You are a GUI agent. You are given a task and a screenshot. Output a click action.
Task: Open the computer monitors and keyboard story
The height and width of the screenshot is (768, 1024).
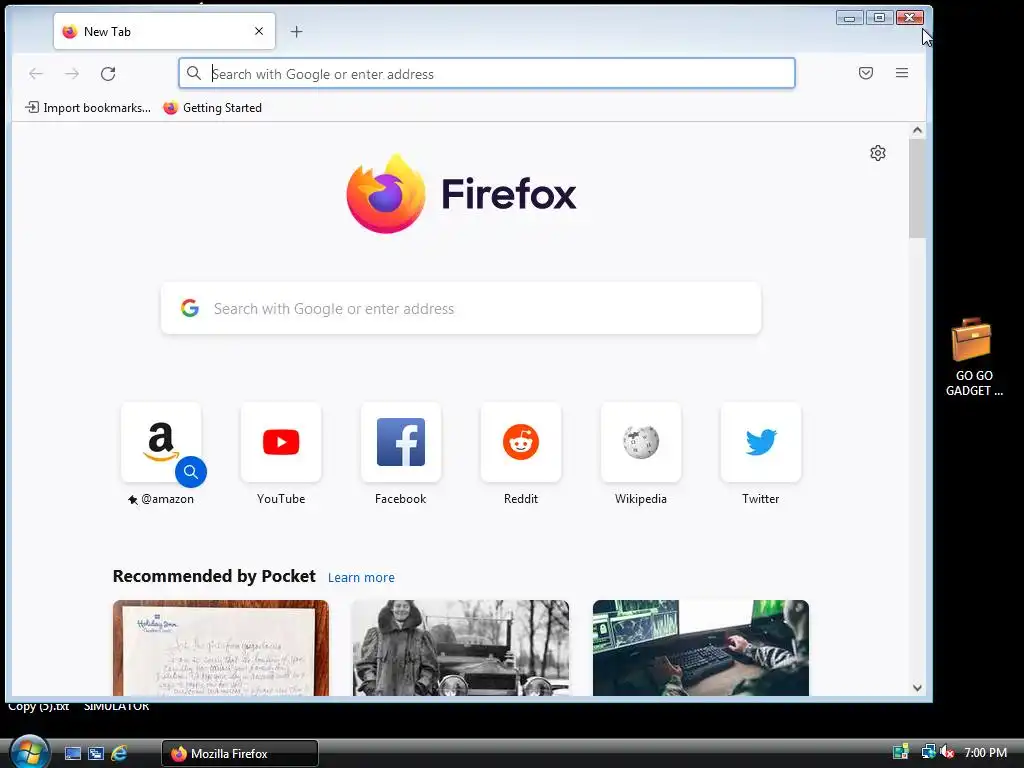pos(701,648)
